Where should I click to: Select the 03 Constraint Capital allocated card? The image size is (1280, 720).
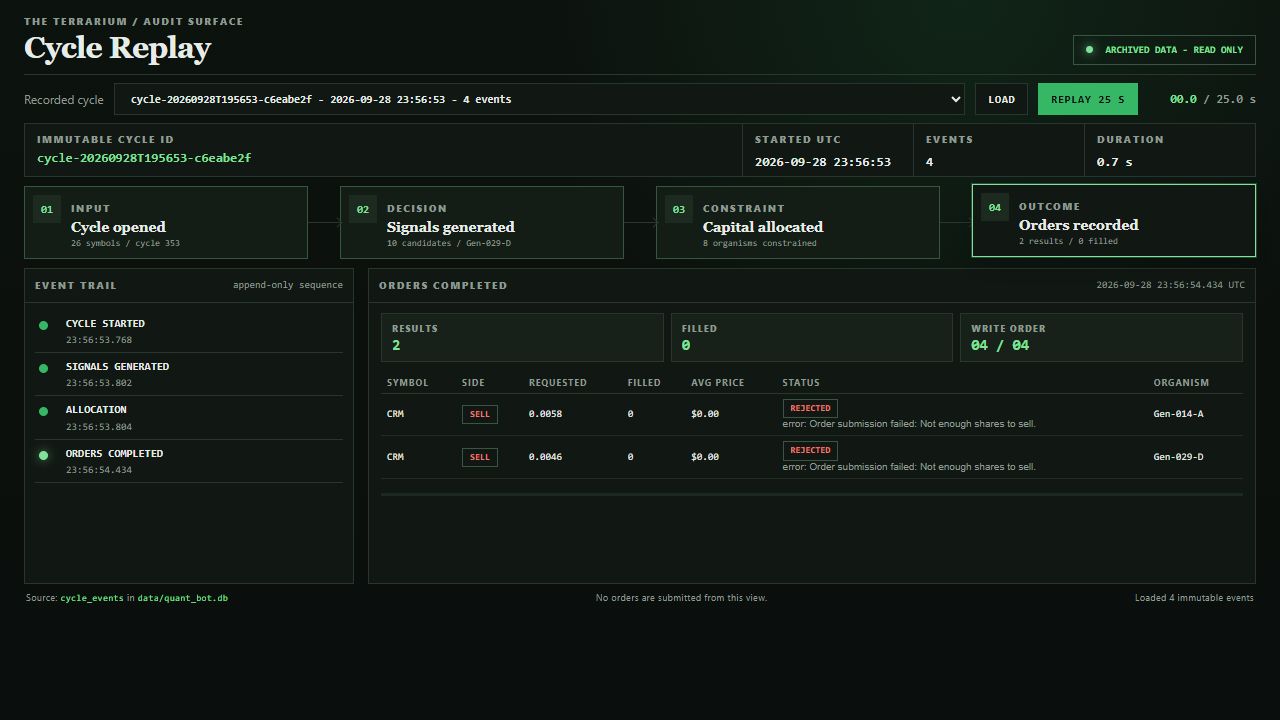pyautogui.click(x=798, y=222)
